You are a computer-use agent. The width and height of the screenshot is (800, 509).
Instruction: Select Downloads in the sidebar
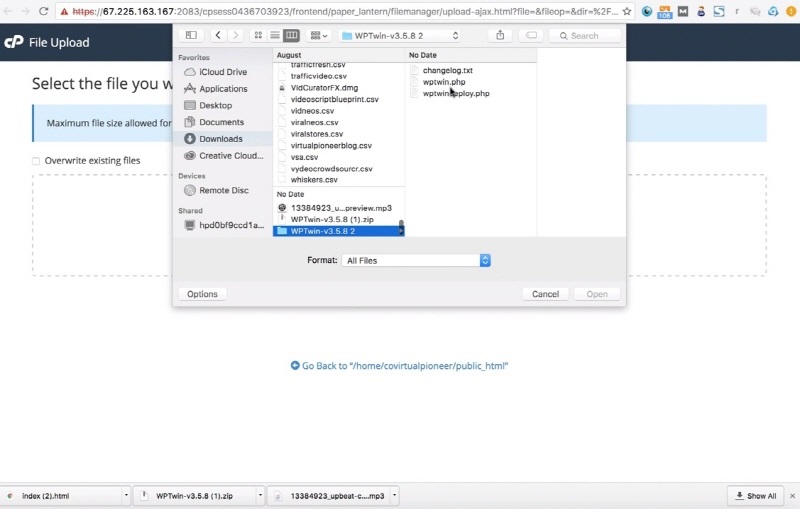(222, 139)
